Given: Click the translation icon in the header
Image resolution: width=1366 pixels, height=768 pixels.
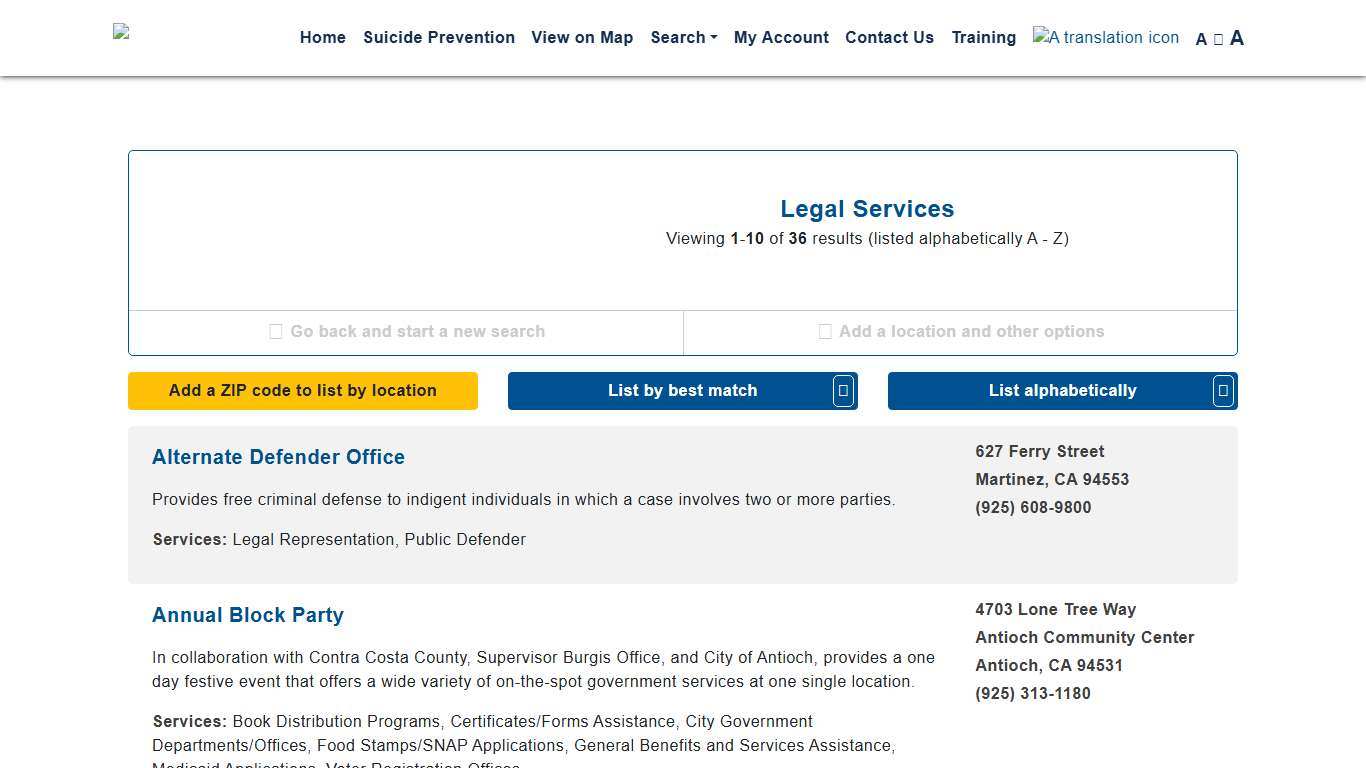Looking at the screenshot, I should [1105, 38].
